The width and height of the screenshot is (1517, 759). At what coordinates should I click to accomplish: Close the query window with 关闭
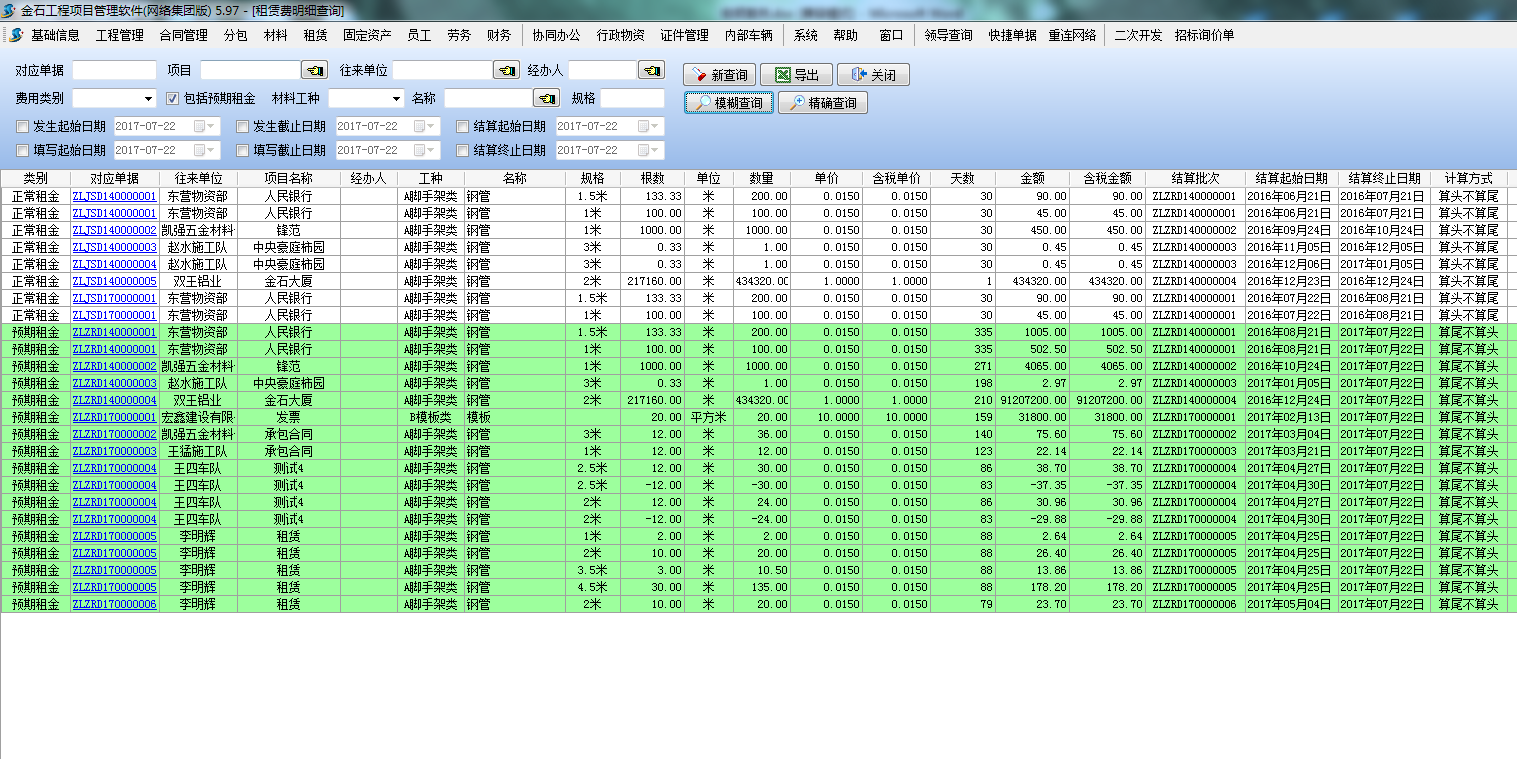tap(873, 75)
